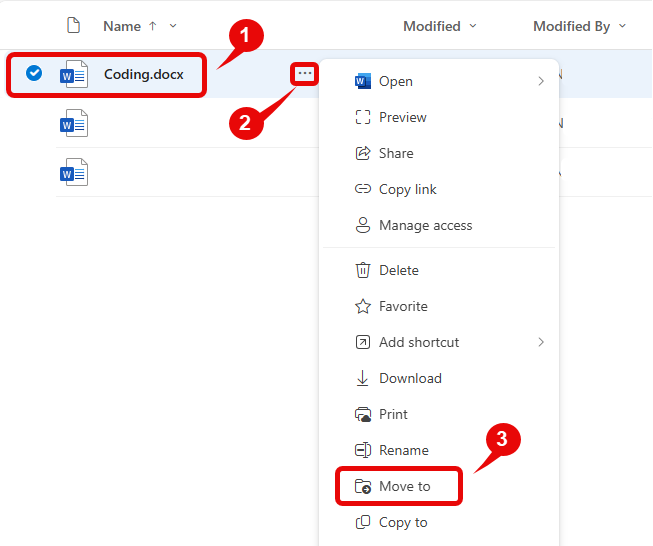The width and height of the screenshot is (653, 546).
Task: Click the Copy link chain icon
Action: point(363,189)
